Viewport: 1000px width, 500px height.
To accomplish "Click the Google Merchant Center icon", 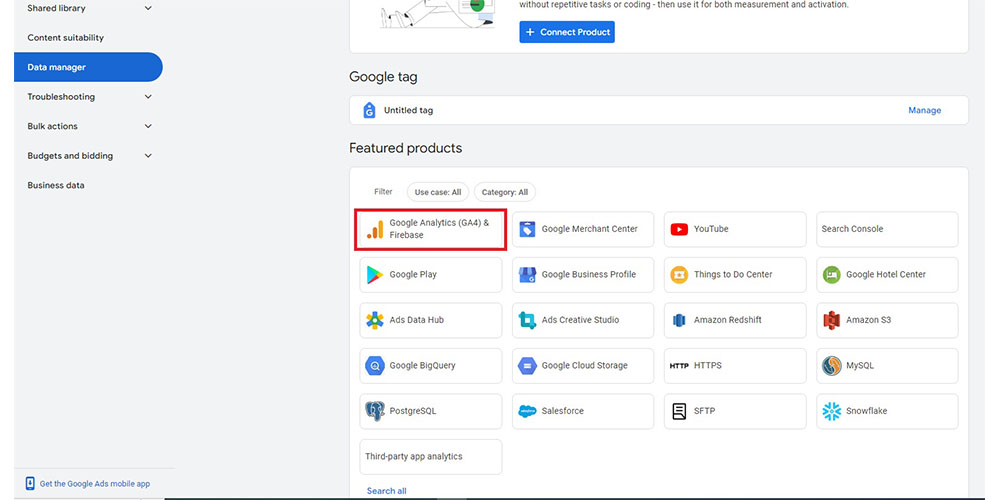I will (x=527, y=229).
